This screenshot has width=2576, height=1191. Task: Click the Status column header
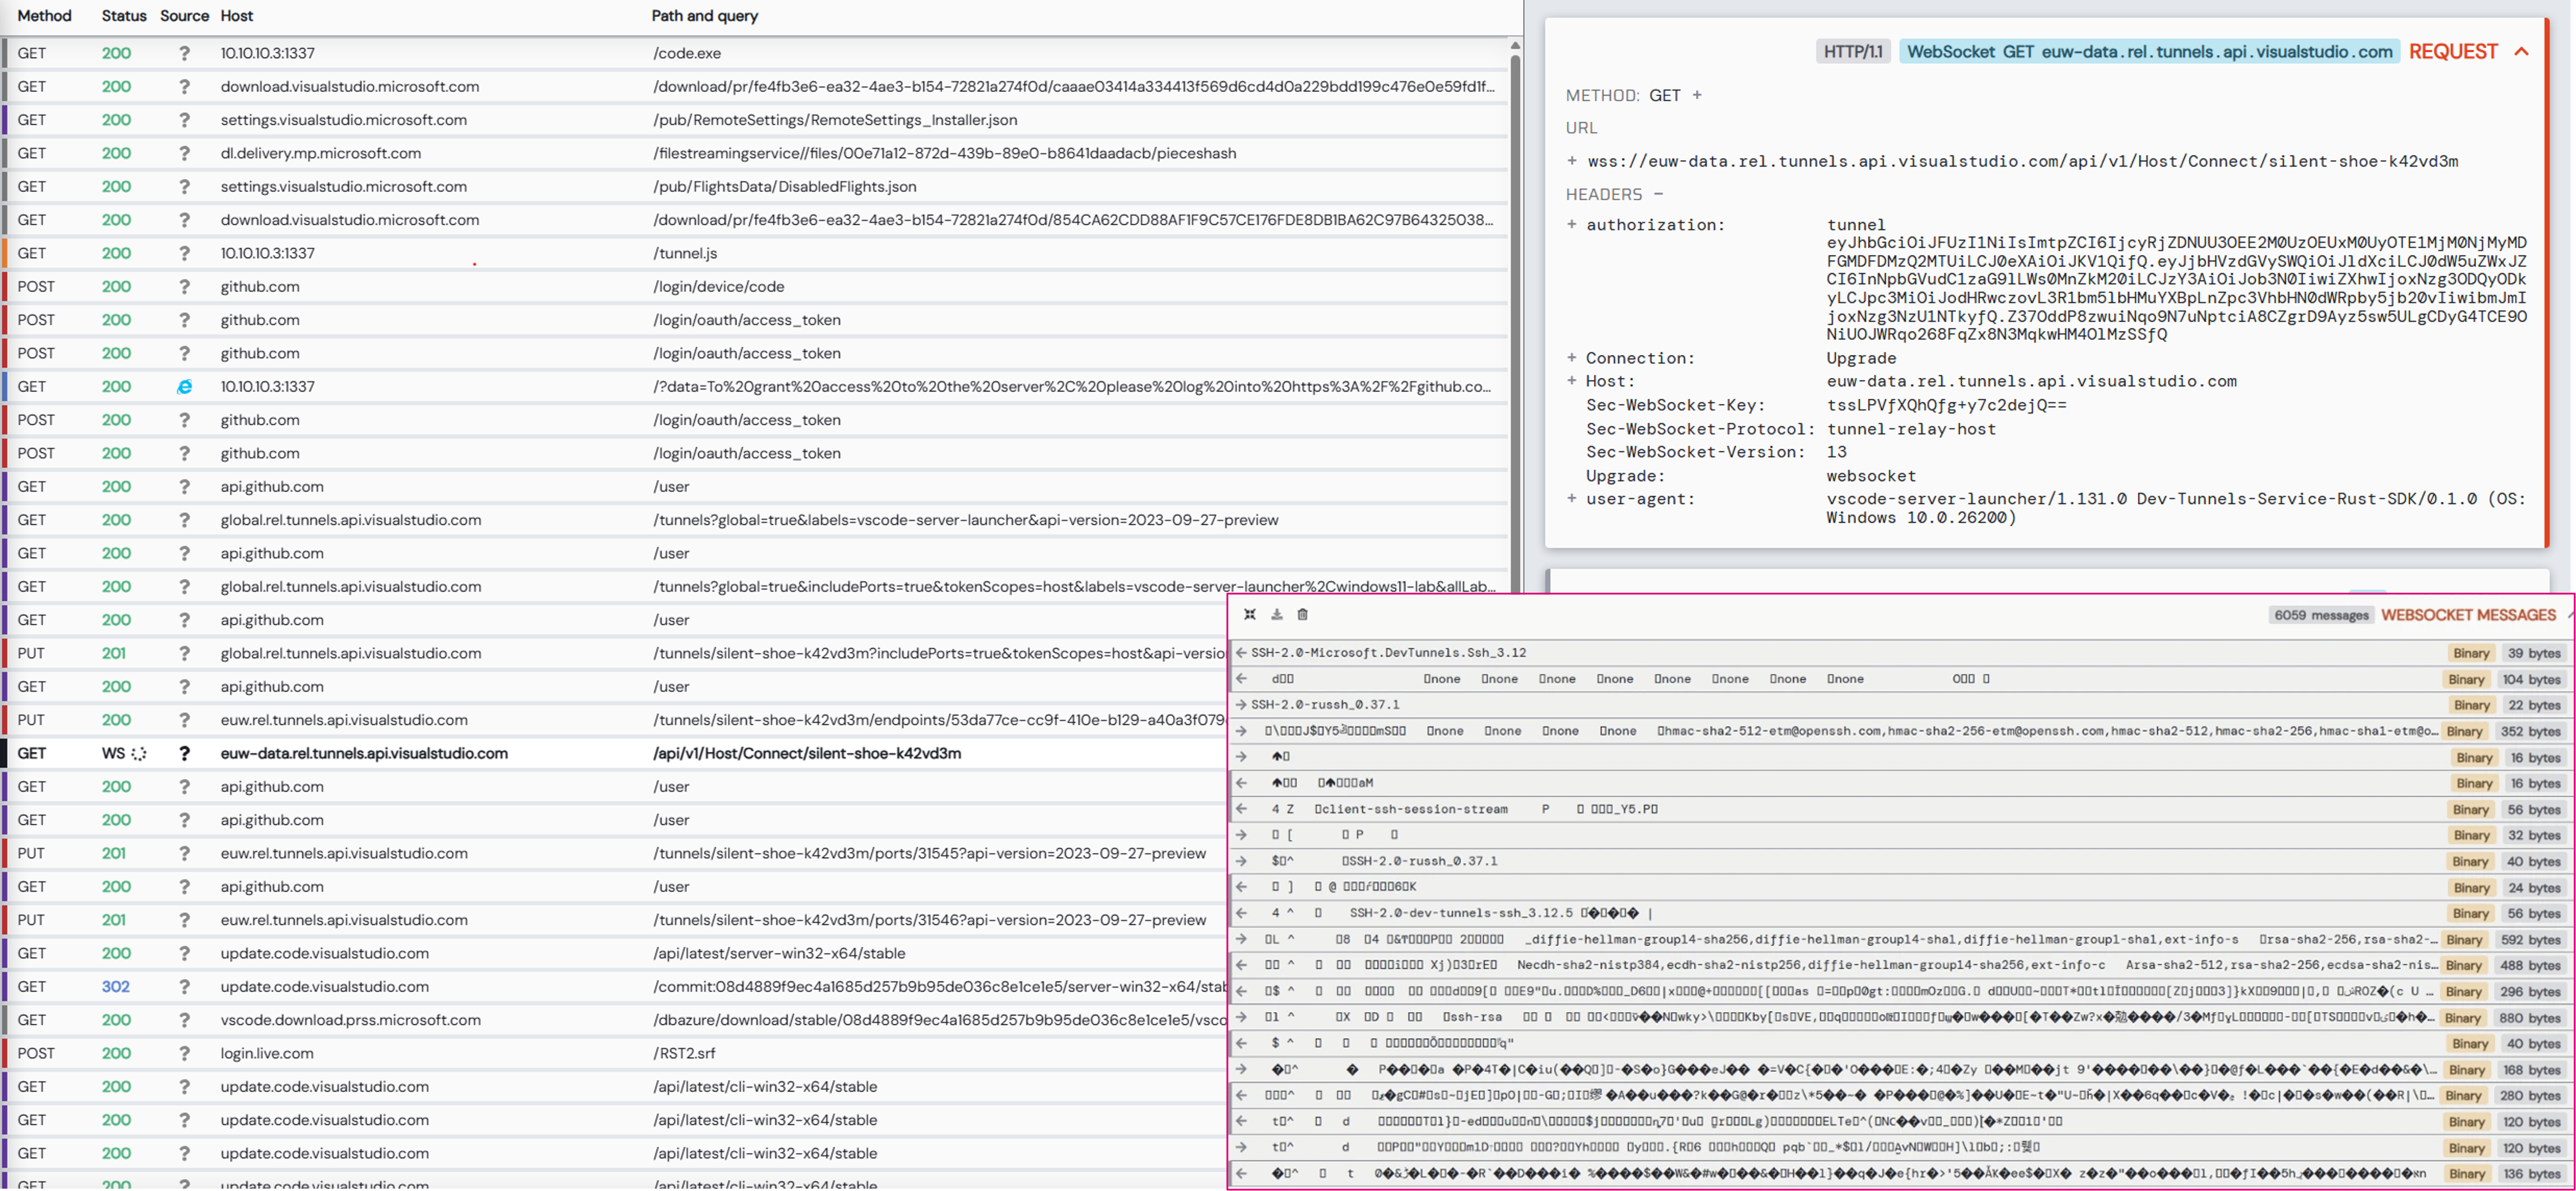coord(123,16)
